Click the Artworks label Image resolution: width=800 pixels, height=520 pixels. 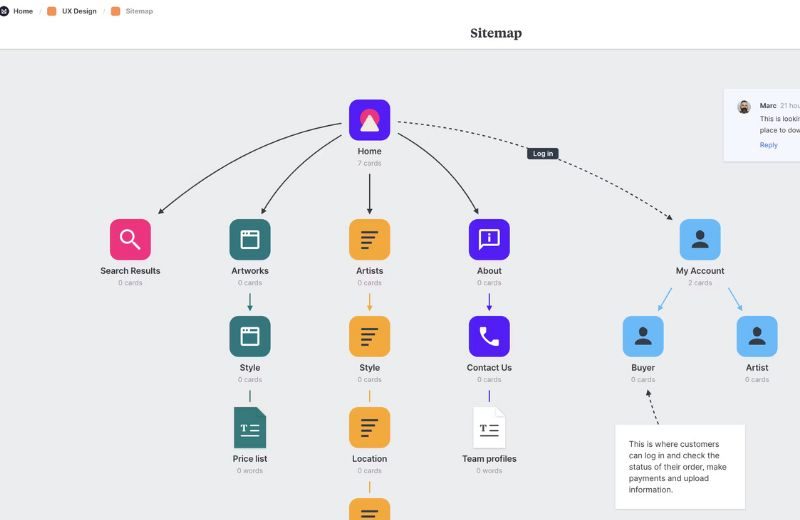click(250, 270)
